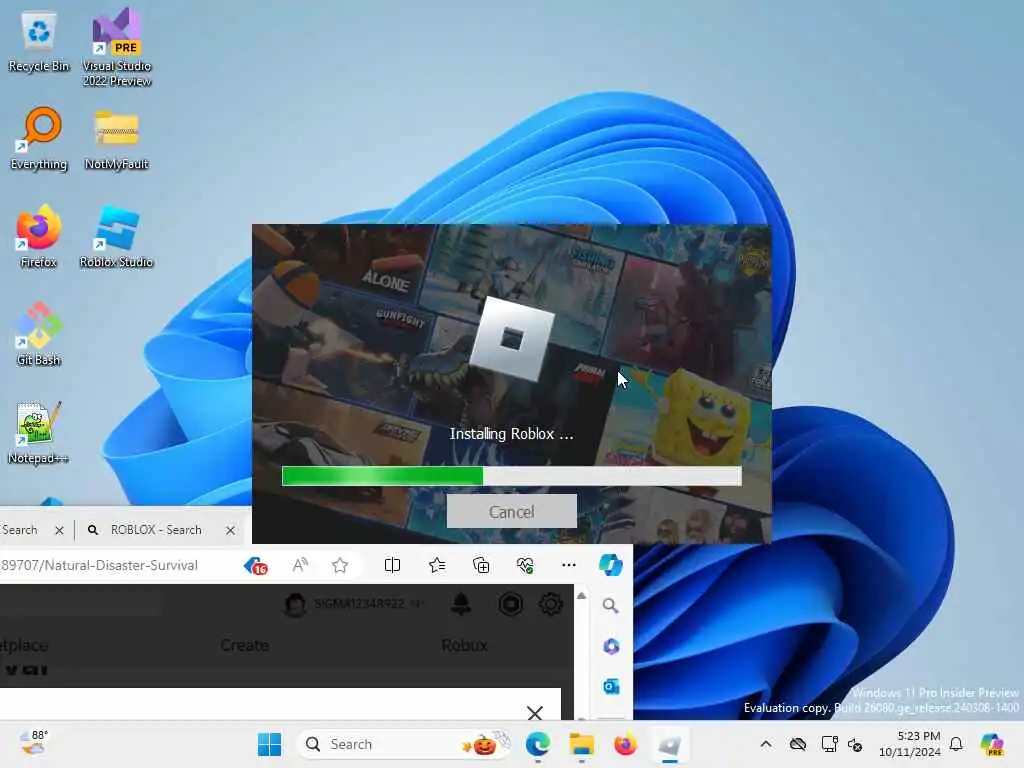Open the taskbar clock showing 5:23 PM

(910, 744)
